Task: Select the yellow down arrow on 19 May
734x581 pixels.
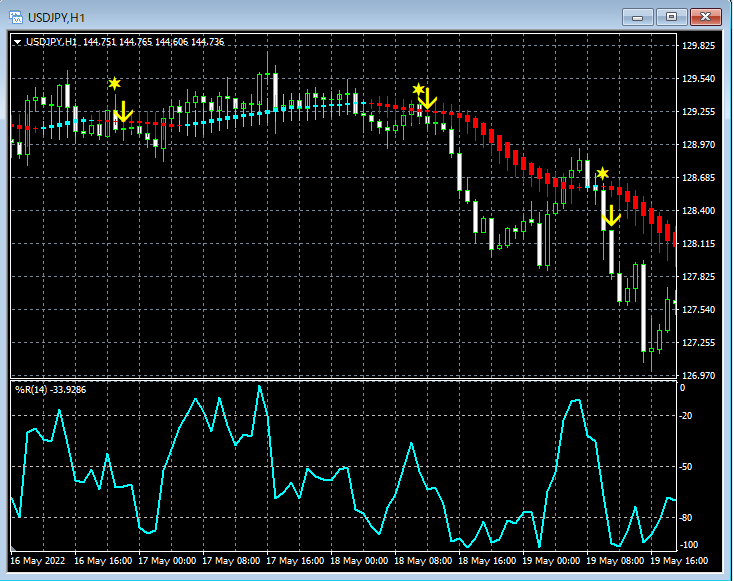Action: (611, 216)
